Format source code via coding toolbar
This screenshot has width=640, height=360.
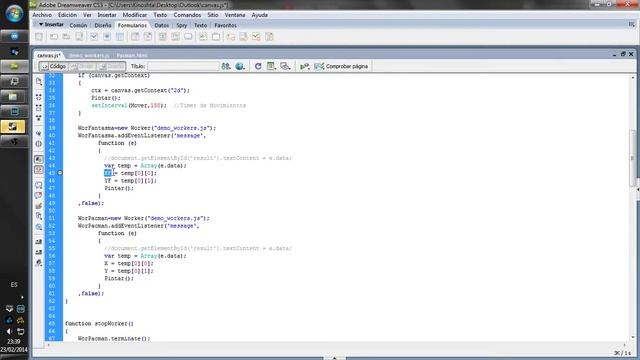pyautogui.click(x=39, y=262)
